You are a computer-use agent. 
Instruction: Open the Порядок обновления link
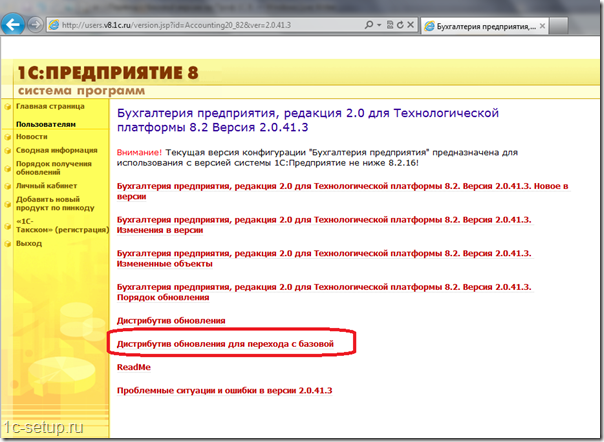point(324,292)
